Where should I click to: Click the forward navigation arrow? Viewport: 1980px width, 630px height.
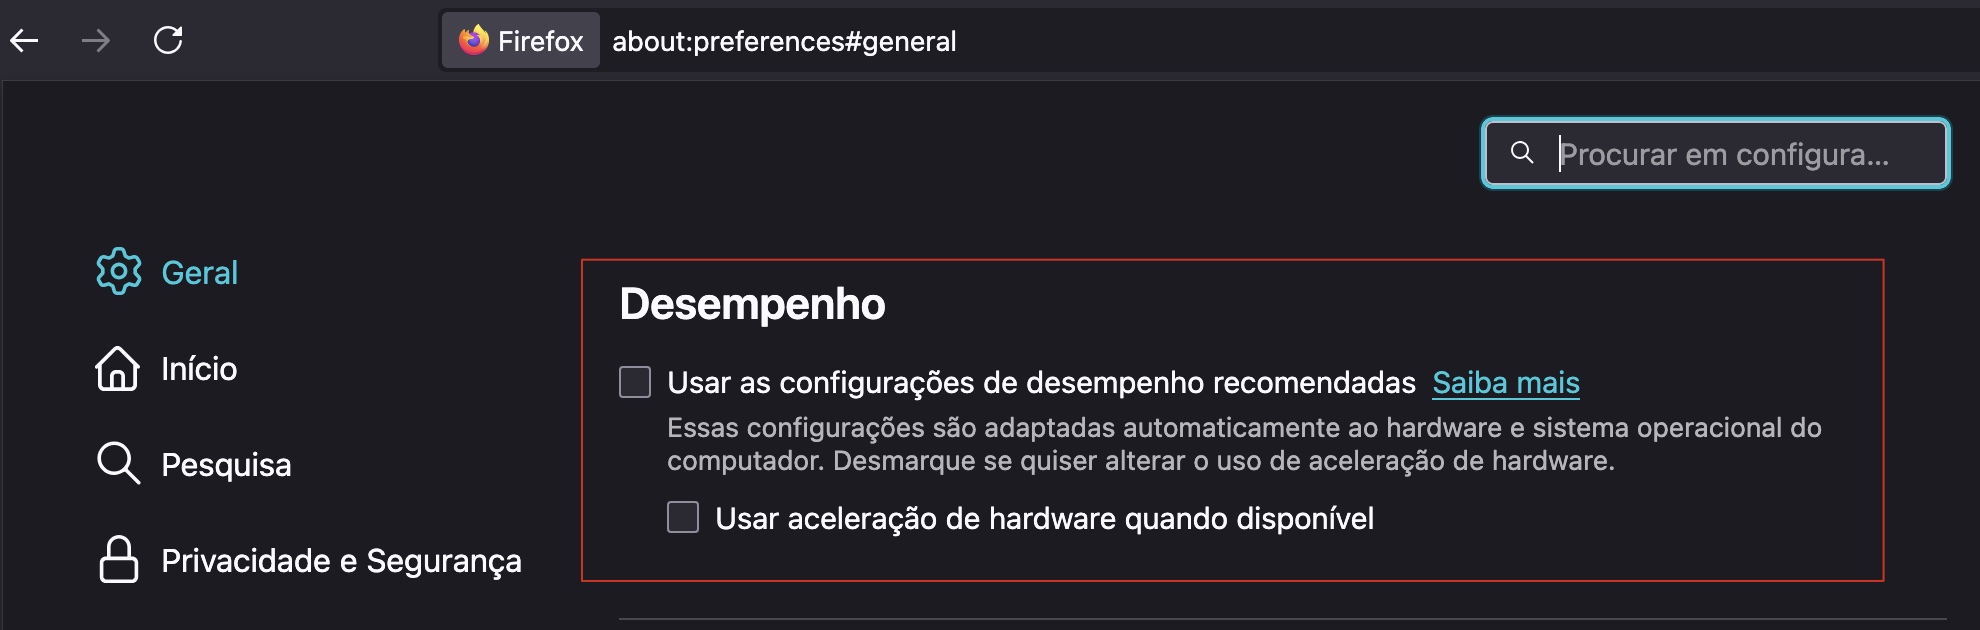(96, 41)
